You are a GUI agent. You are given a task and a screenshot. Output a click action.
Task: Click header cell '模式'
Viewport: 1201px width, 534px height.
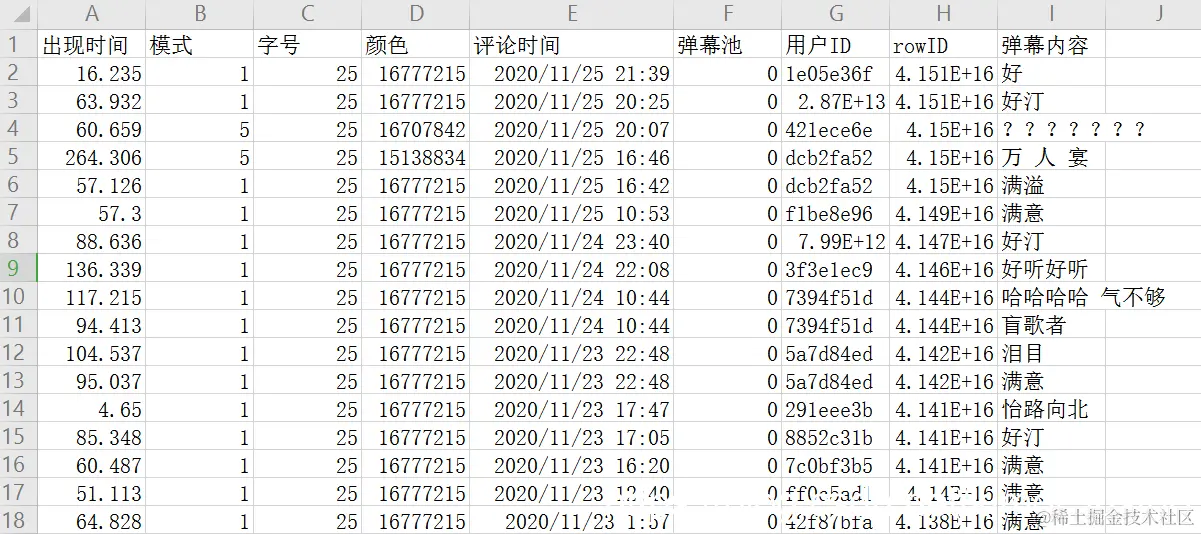point(200,45)
